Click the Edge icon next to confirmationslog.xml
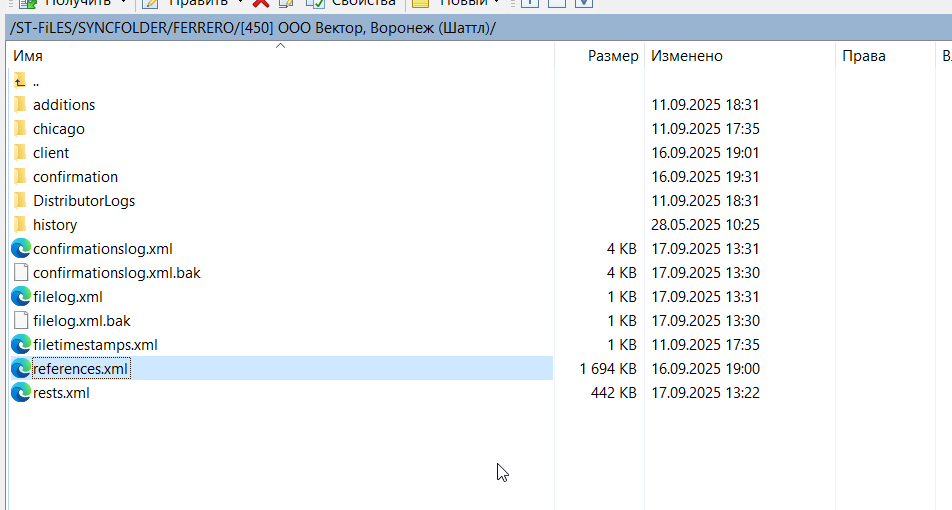Screen dimensions: 952x510 point(21,248)
